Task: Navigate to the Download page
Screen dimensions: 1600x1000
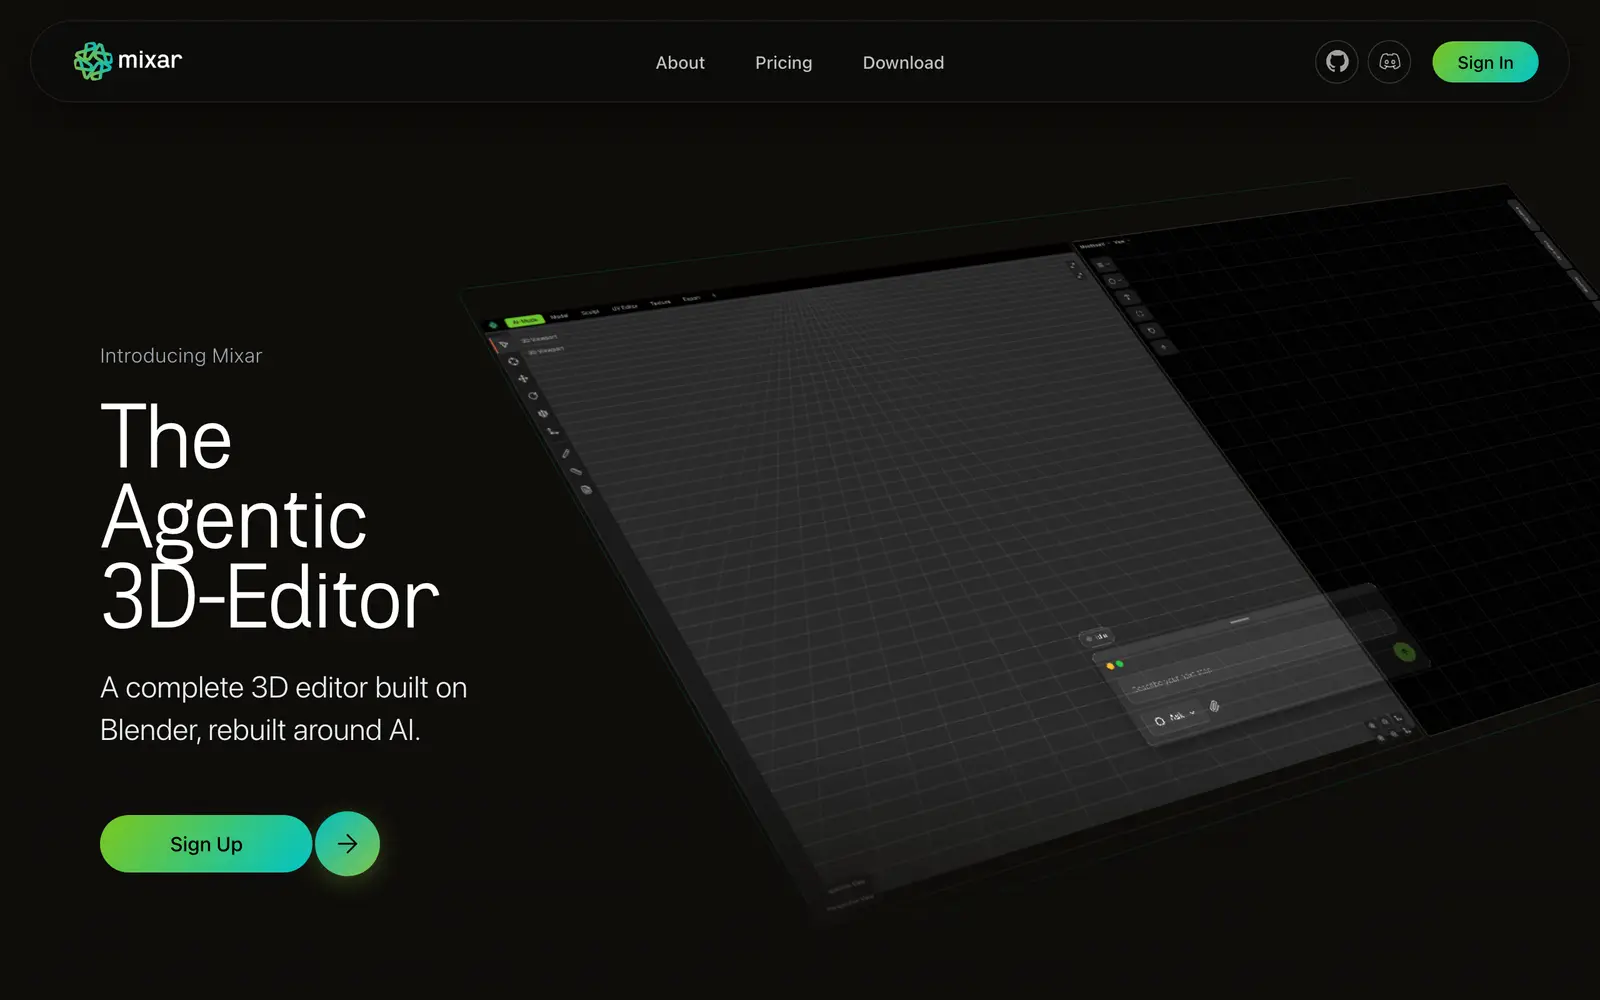Action: coord(903,63)
